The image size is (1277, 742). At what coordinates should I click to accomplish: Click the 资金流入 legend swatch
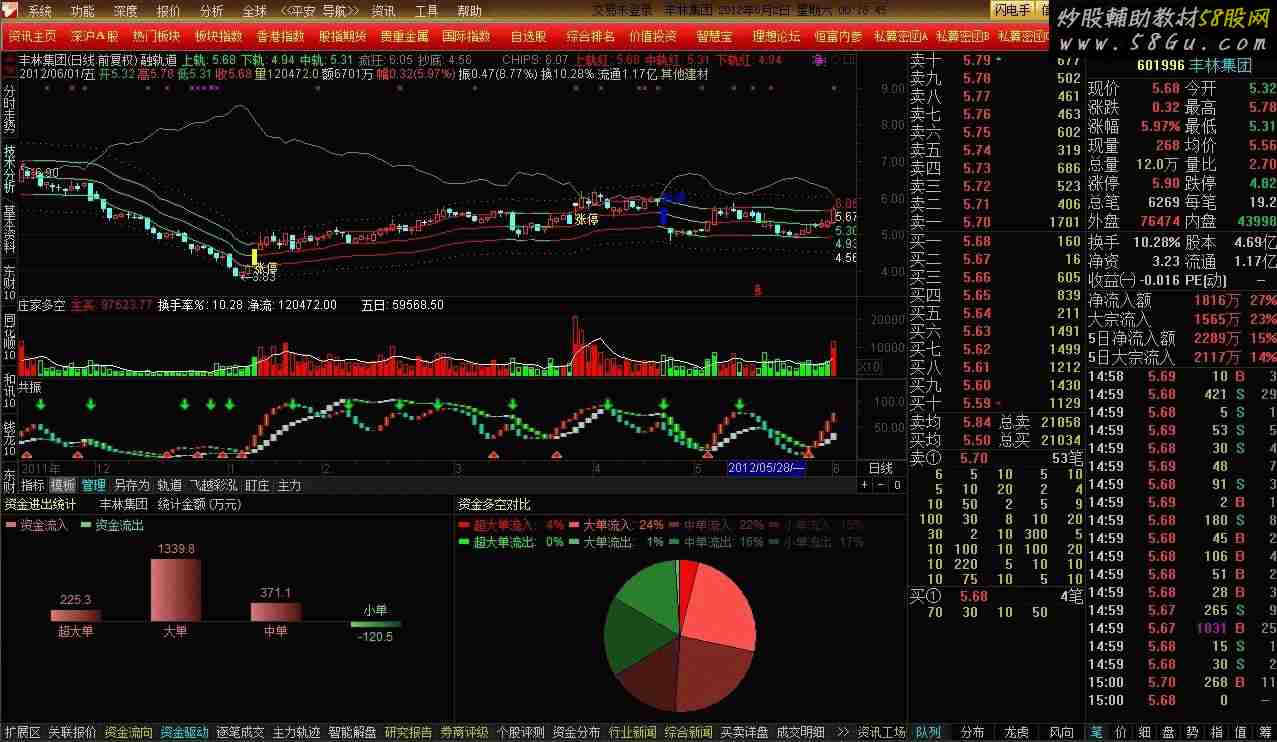click(x=13, y=524)
